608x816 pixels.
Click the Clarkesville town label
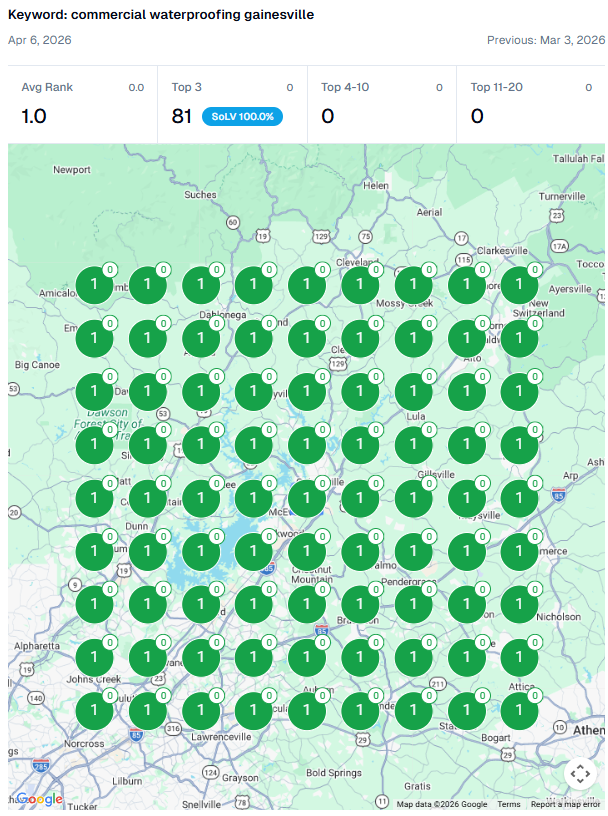point(502,250)
